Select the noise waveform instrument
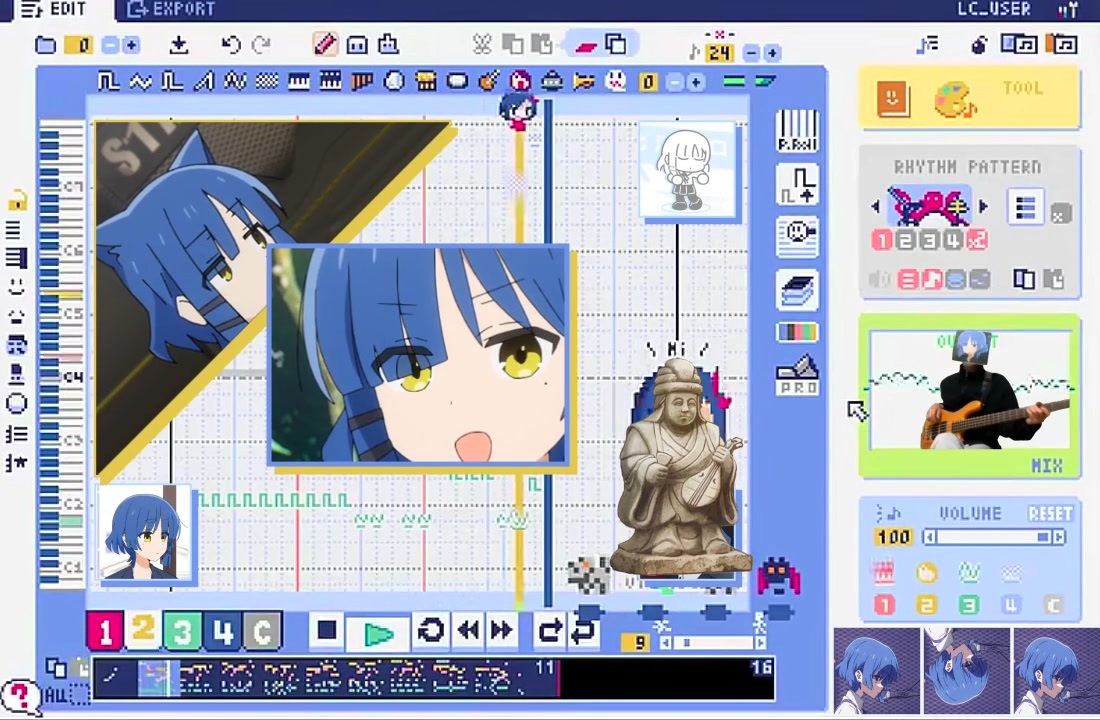This screenshot has height=720, width=1100. click(x=266, y=81)
